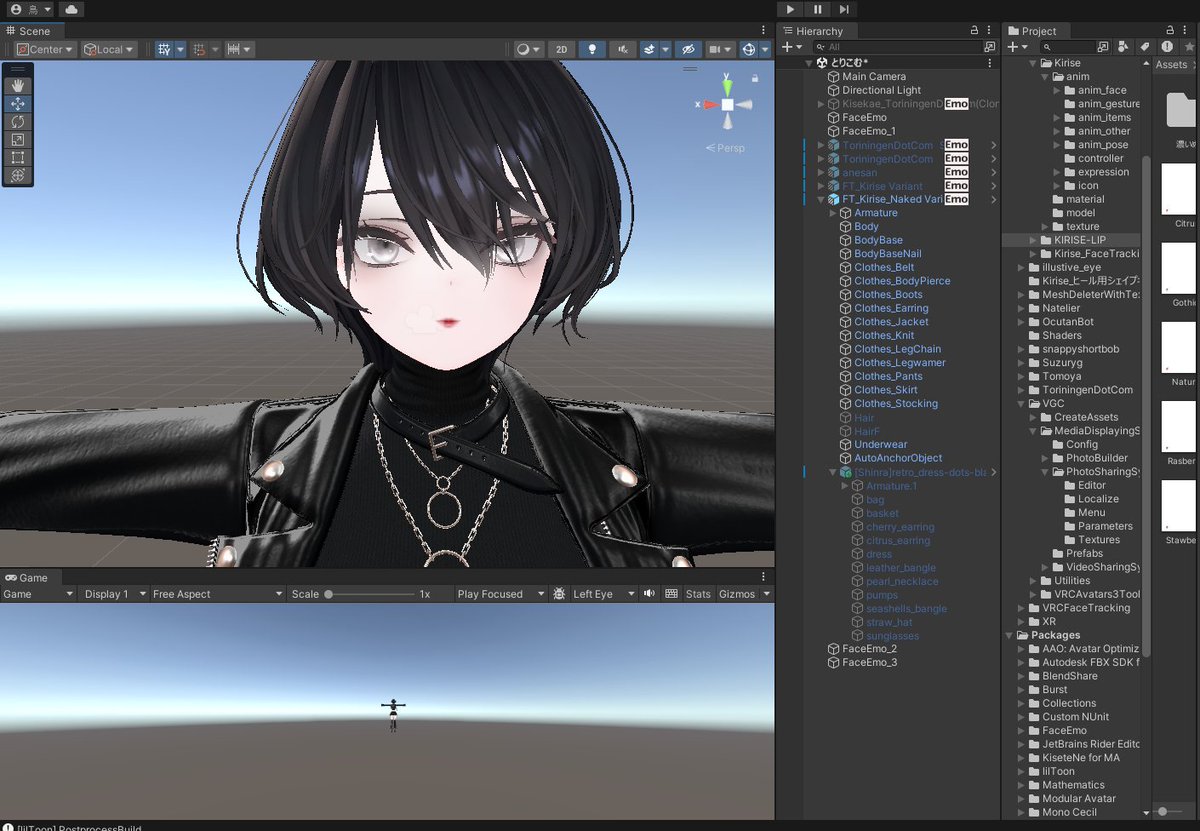Screen dimensions: 1200x831
Task: Click the Stats button
Action: (698, 594)
